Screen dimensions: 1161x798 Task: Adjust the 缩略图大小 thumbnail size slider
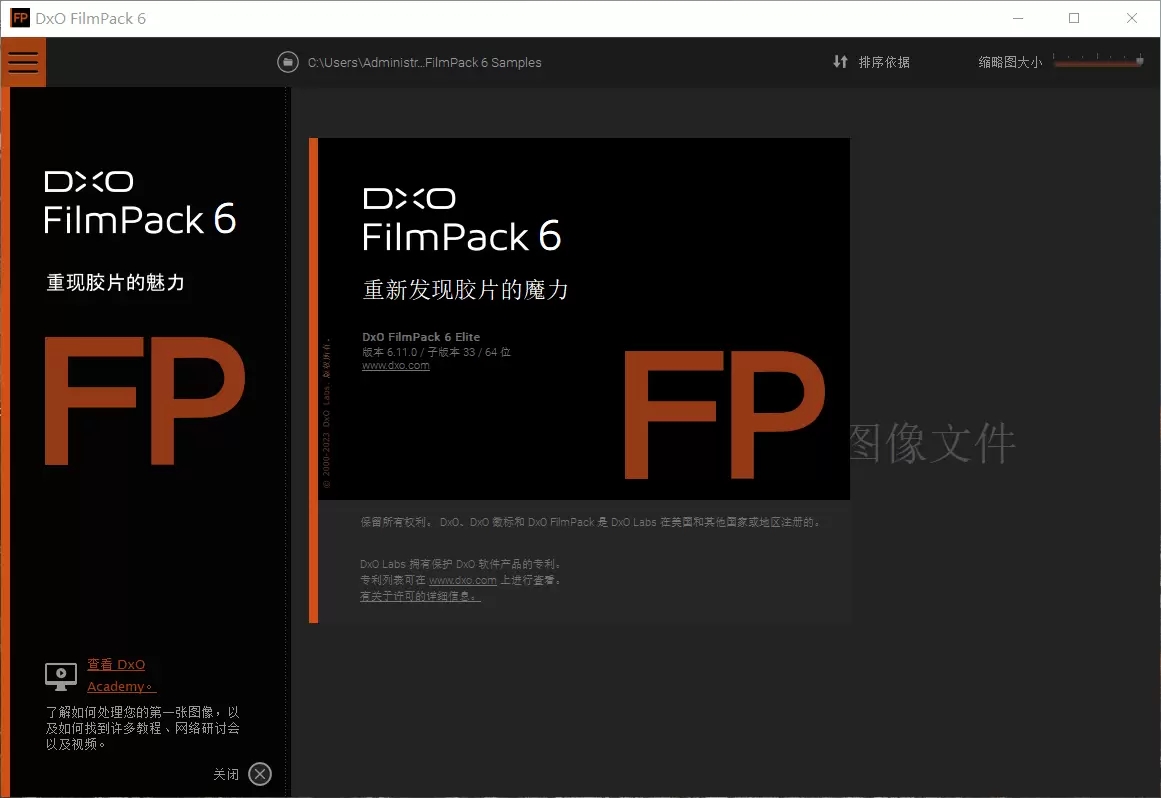(1098, 60)
